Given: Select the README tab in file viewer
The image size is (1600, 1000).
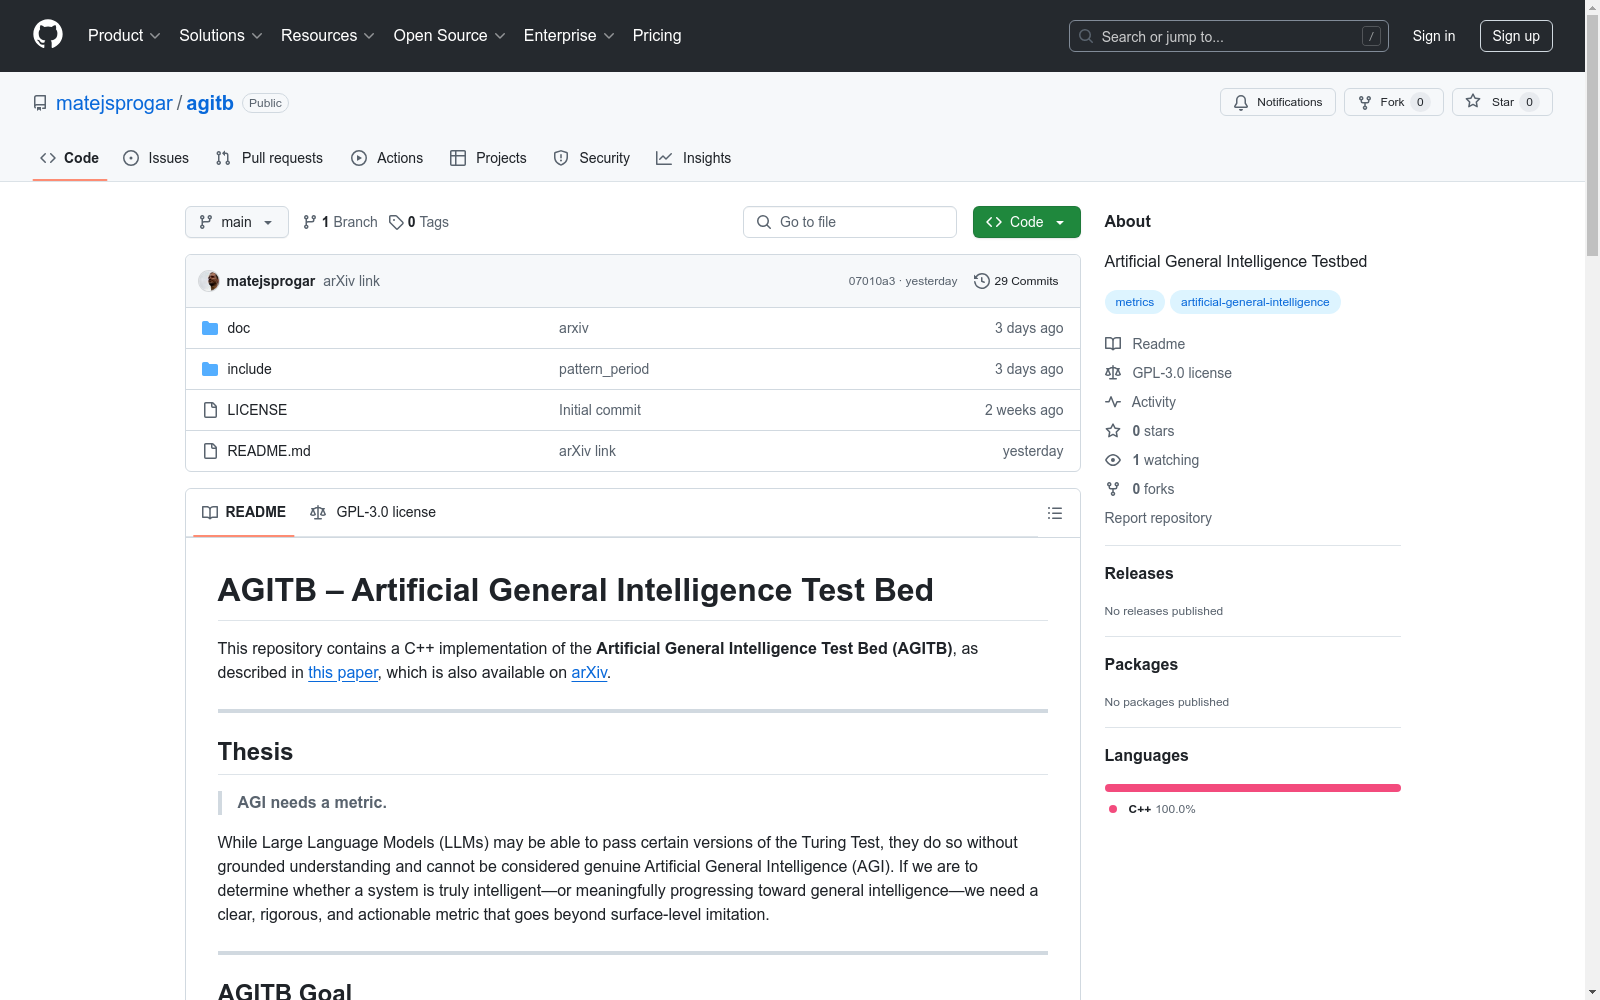Looking at the screenshot, I should pyautogui.click(x=244, y=512).
